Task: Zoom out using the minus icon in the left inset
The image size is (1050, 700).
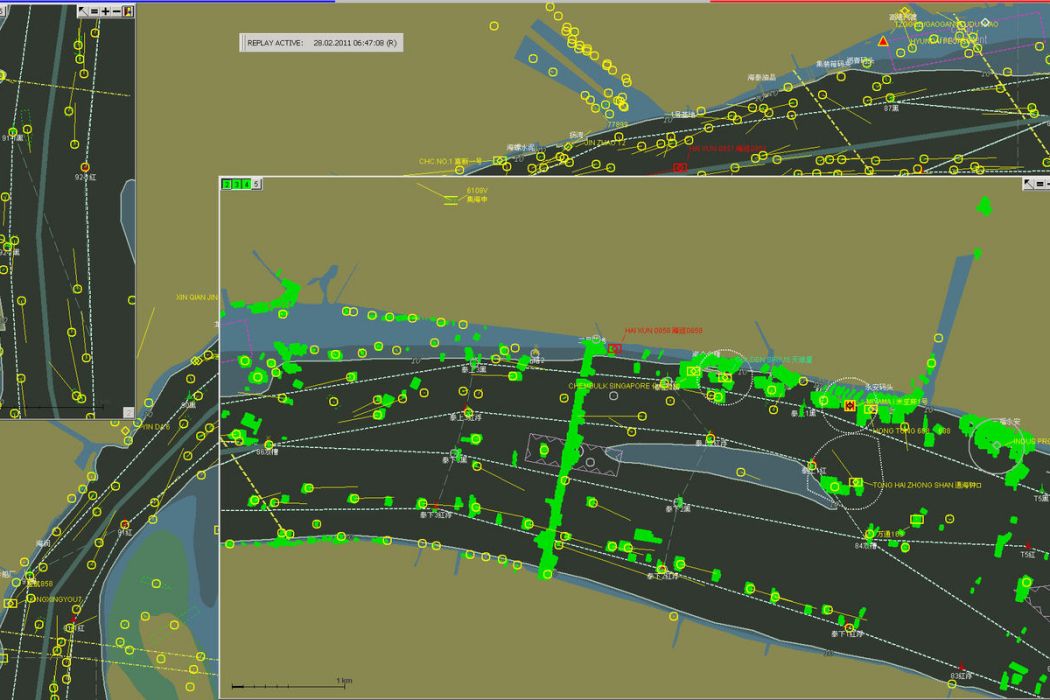Action: click(x=117, y=11)
